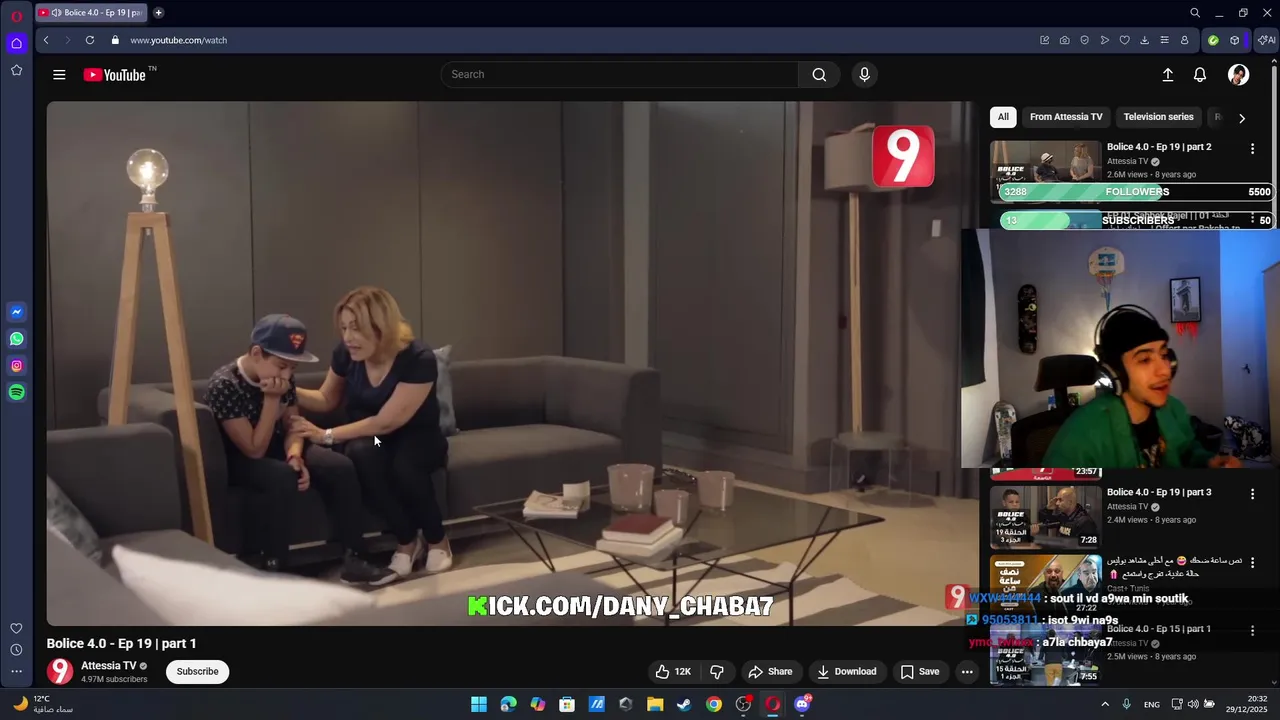This screenshot has height=720, width=1280.
Task: Switch to the Bolice 4.0 browser tab
Action: pos(90,13)
